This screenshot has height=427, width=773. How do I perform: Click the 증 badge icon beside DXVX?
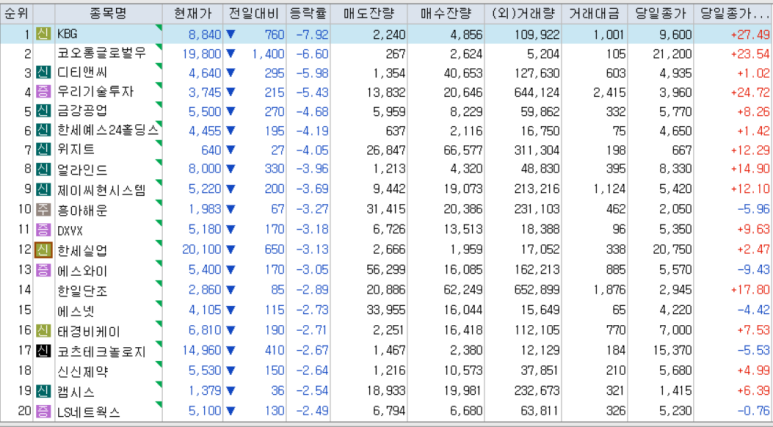point(43,230)
